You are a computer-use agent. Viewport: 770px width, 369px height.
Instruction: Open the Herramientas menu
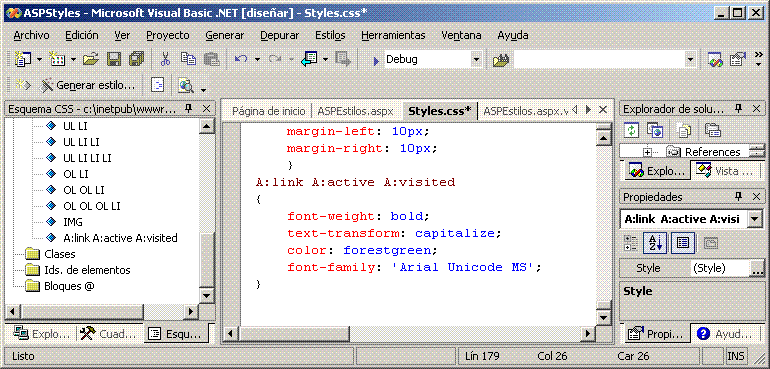pos(393,35)
